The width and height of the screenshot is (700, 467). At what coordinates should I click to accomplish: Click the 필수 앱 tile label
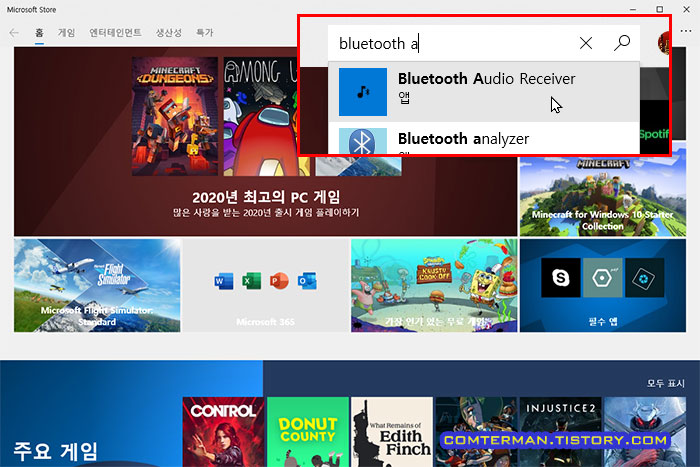[x=603, y=321]
